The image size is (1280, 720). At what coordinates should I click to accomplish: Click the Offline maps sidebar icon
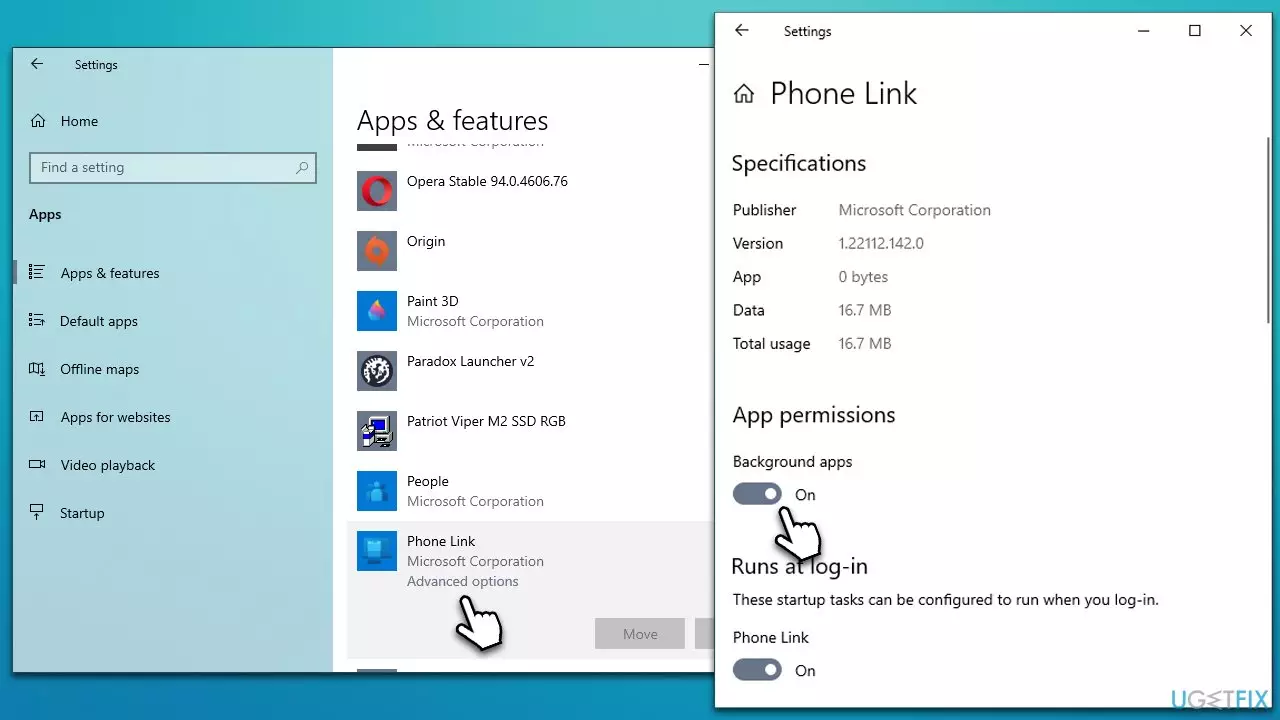pyautogui.click(x=37, y=368)
